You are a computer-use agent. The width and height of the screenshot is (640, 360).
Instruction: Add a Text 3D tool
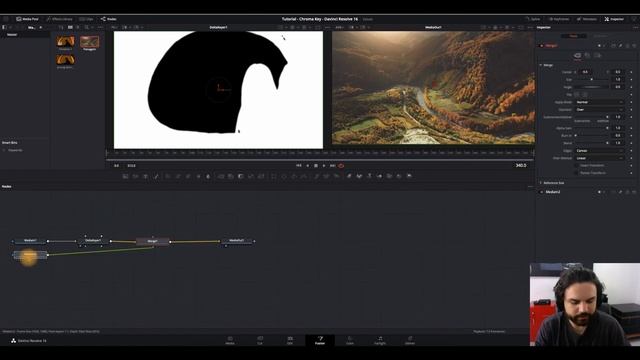coord(369,176)
